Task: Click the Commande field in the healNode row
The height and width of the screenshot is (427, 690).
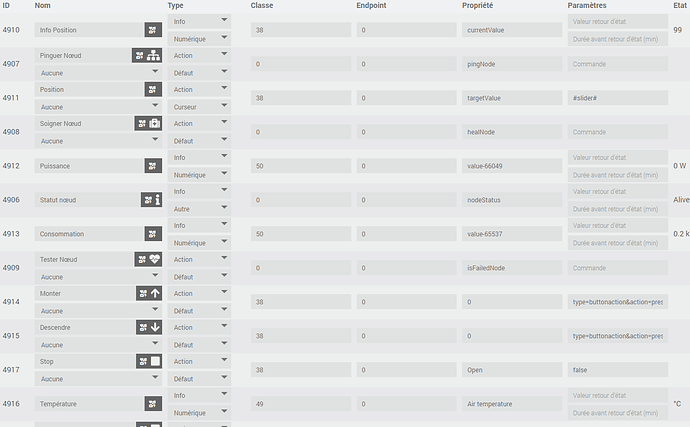Action: pyautogui.click(x=615, y=132)
